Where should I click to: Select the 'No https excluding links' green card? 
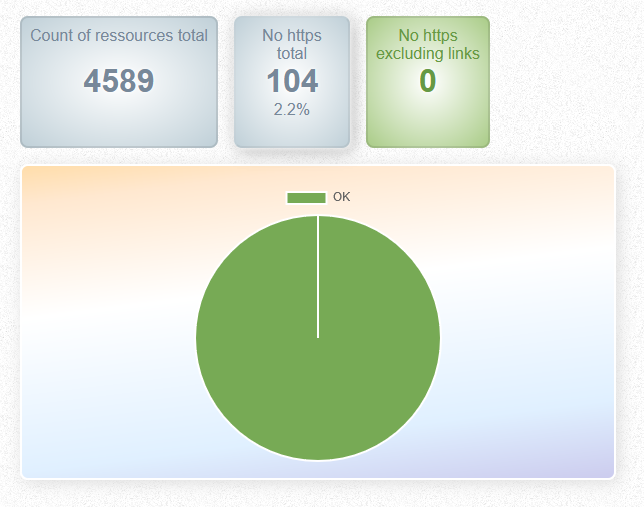pos(428,82)
